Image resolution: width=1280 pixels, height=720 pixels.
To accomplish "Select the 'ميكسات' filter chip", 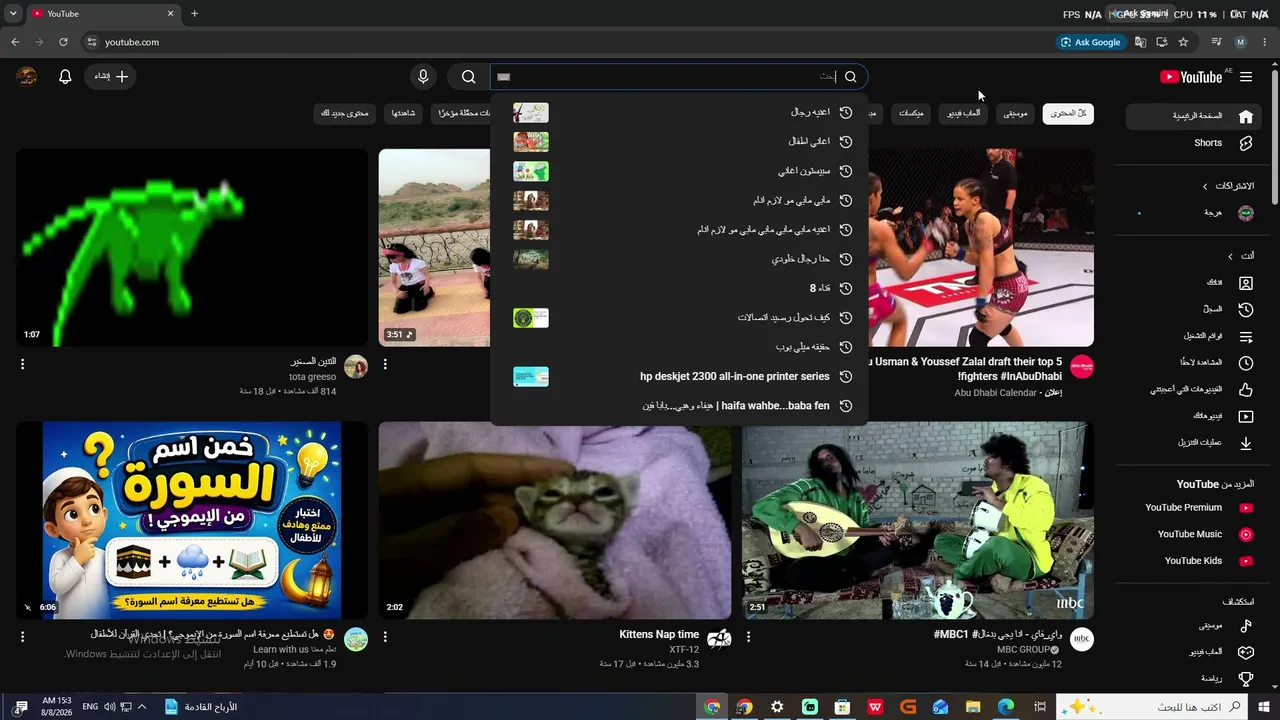I will [x=910, y=114].
